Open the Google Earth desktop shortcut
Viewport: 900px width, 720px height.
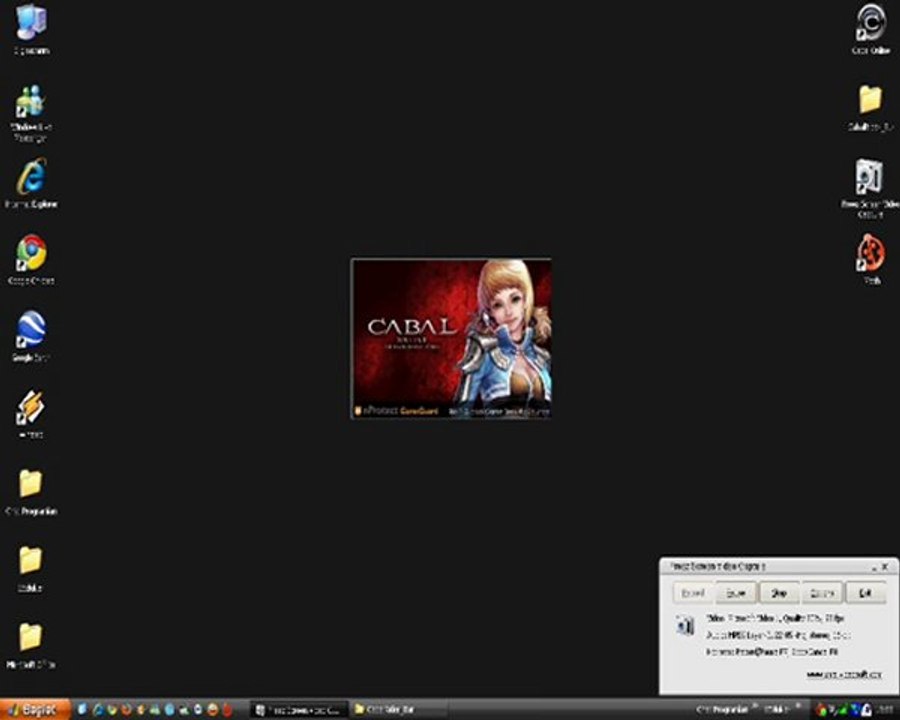31,336
